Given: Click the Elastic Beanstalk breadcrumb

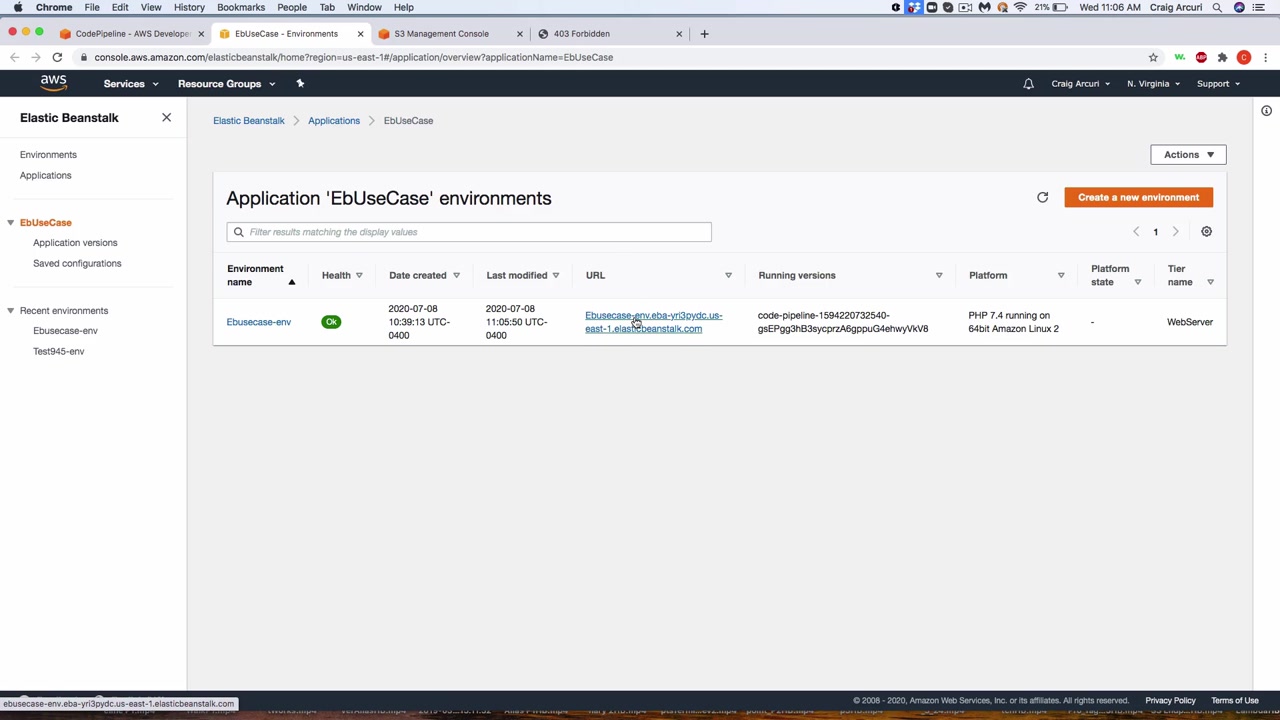Looking at the screenshot, I should point(249,121).
